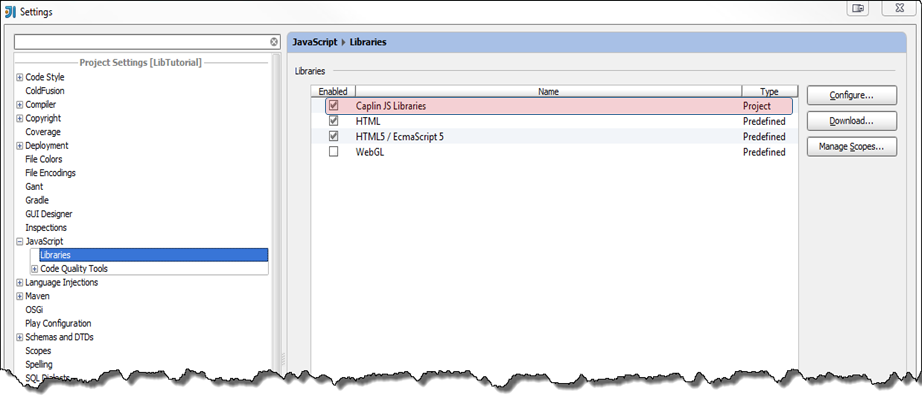Expand the Code Style node
The width and height of the screenshot is (922, 398).
pos(20,77)
